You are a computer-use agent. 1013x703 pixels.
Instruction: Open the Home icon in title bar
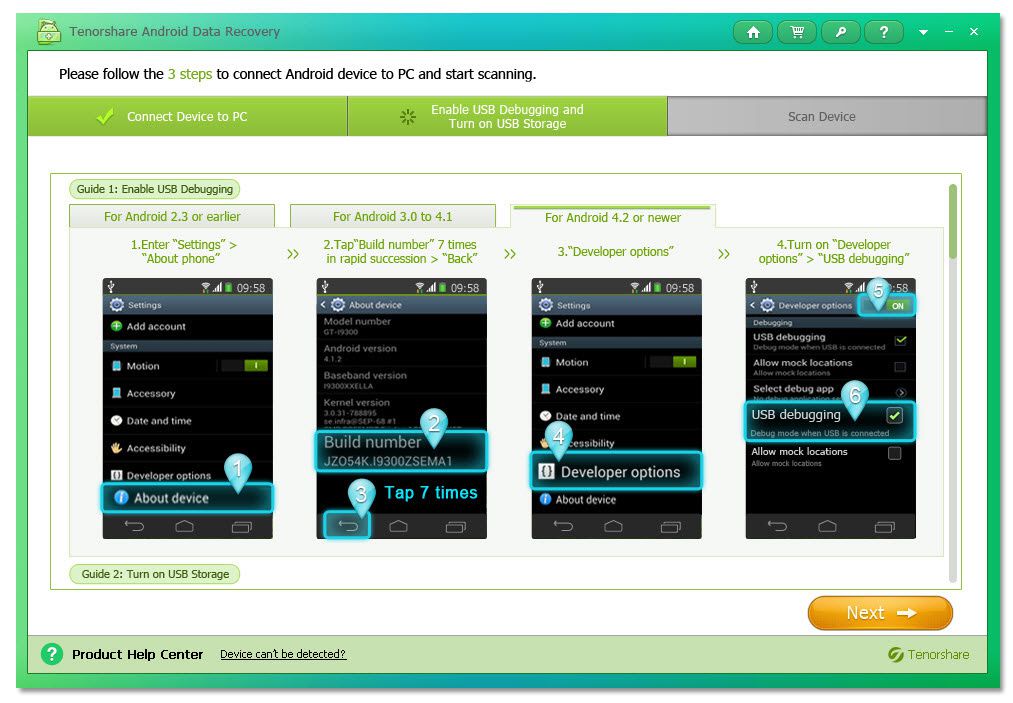pos(753,32)
